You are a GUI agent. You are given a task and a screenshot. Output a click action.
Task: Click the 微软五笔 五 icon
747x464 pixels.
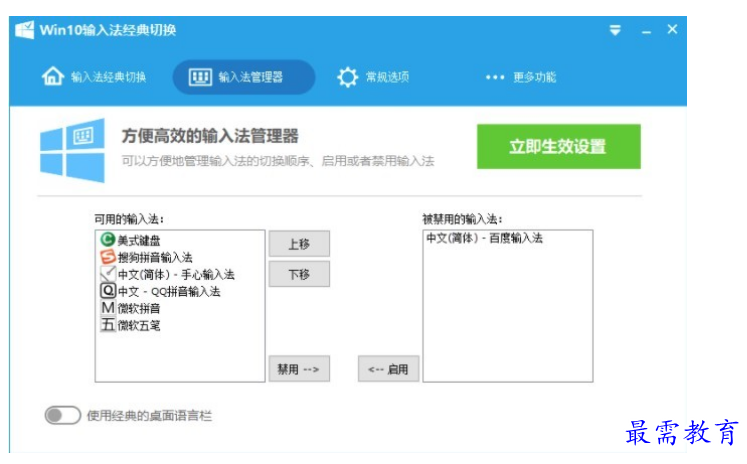coord(108,324)
